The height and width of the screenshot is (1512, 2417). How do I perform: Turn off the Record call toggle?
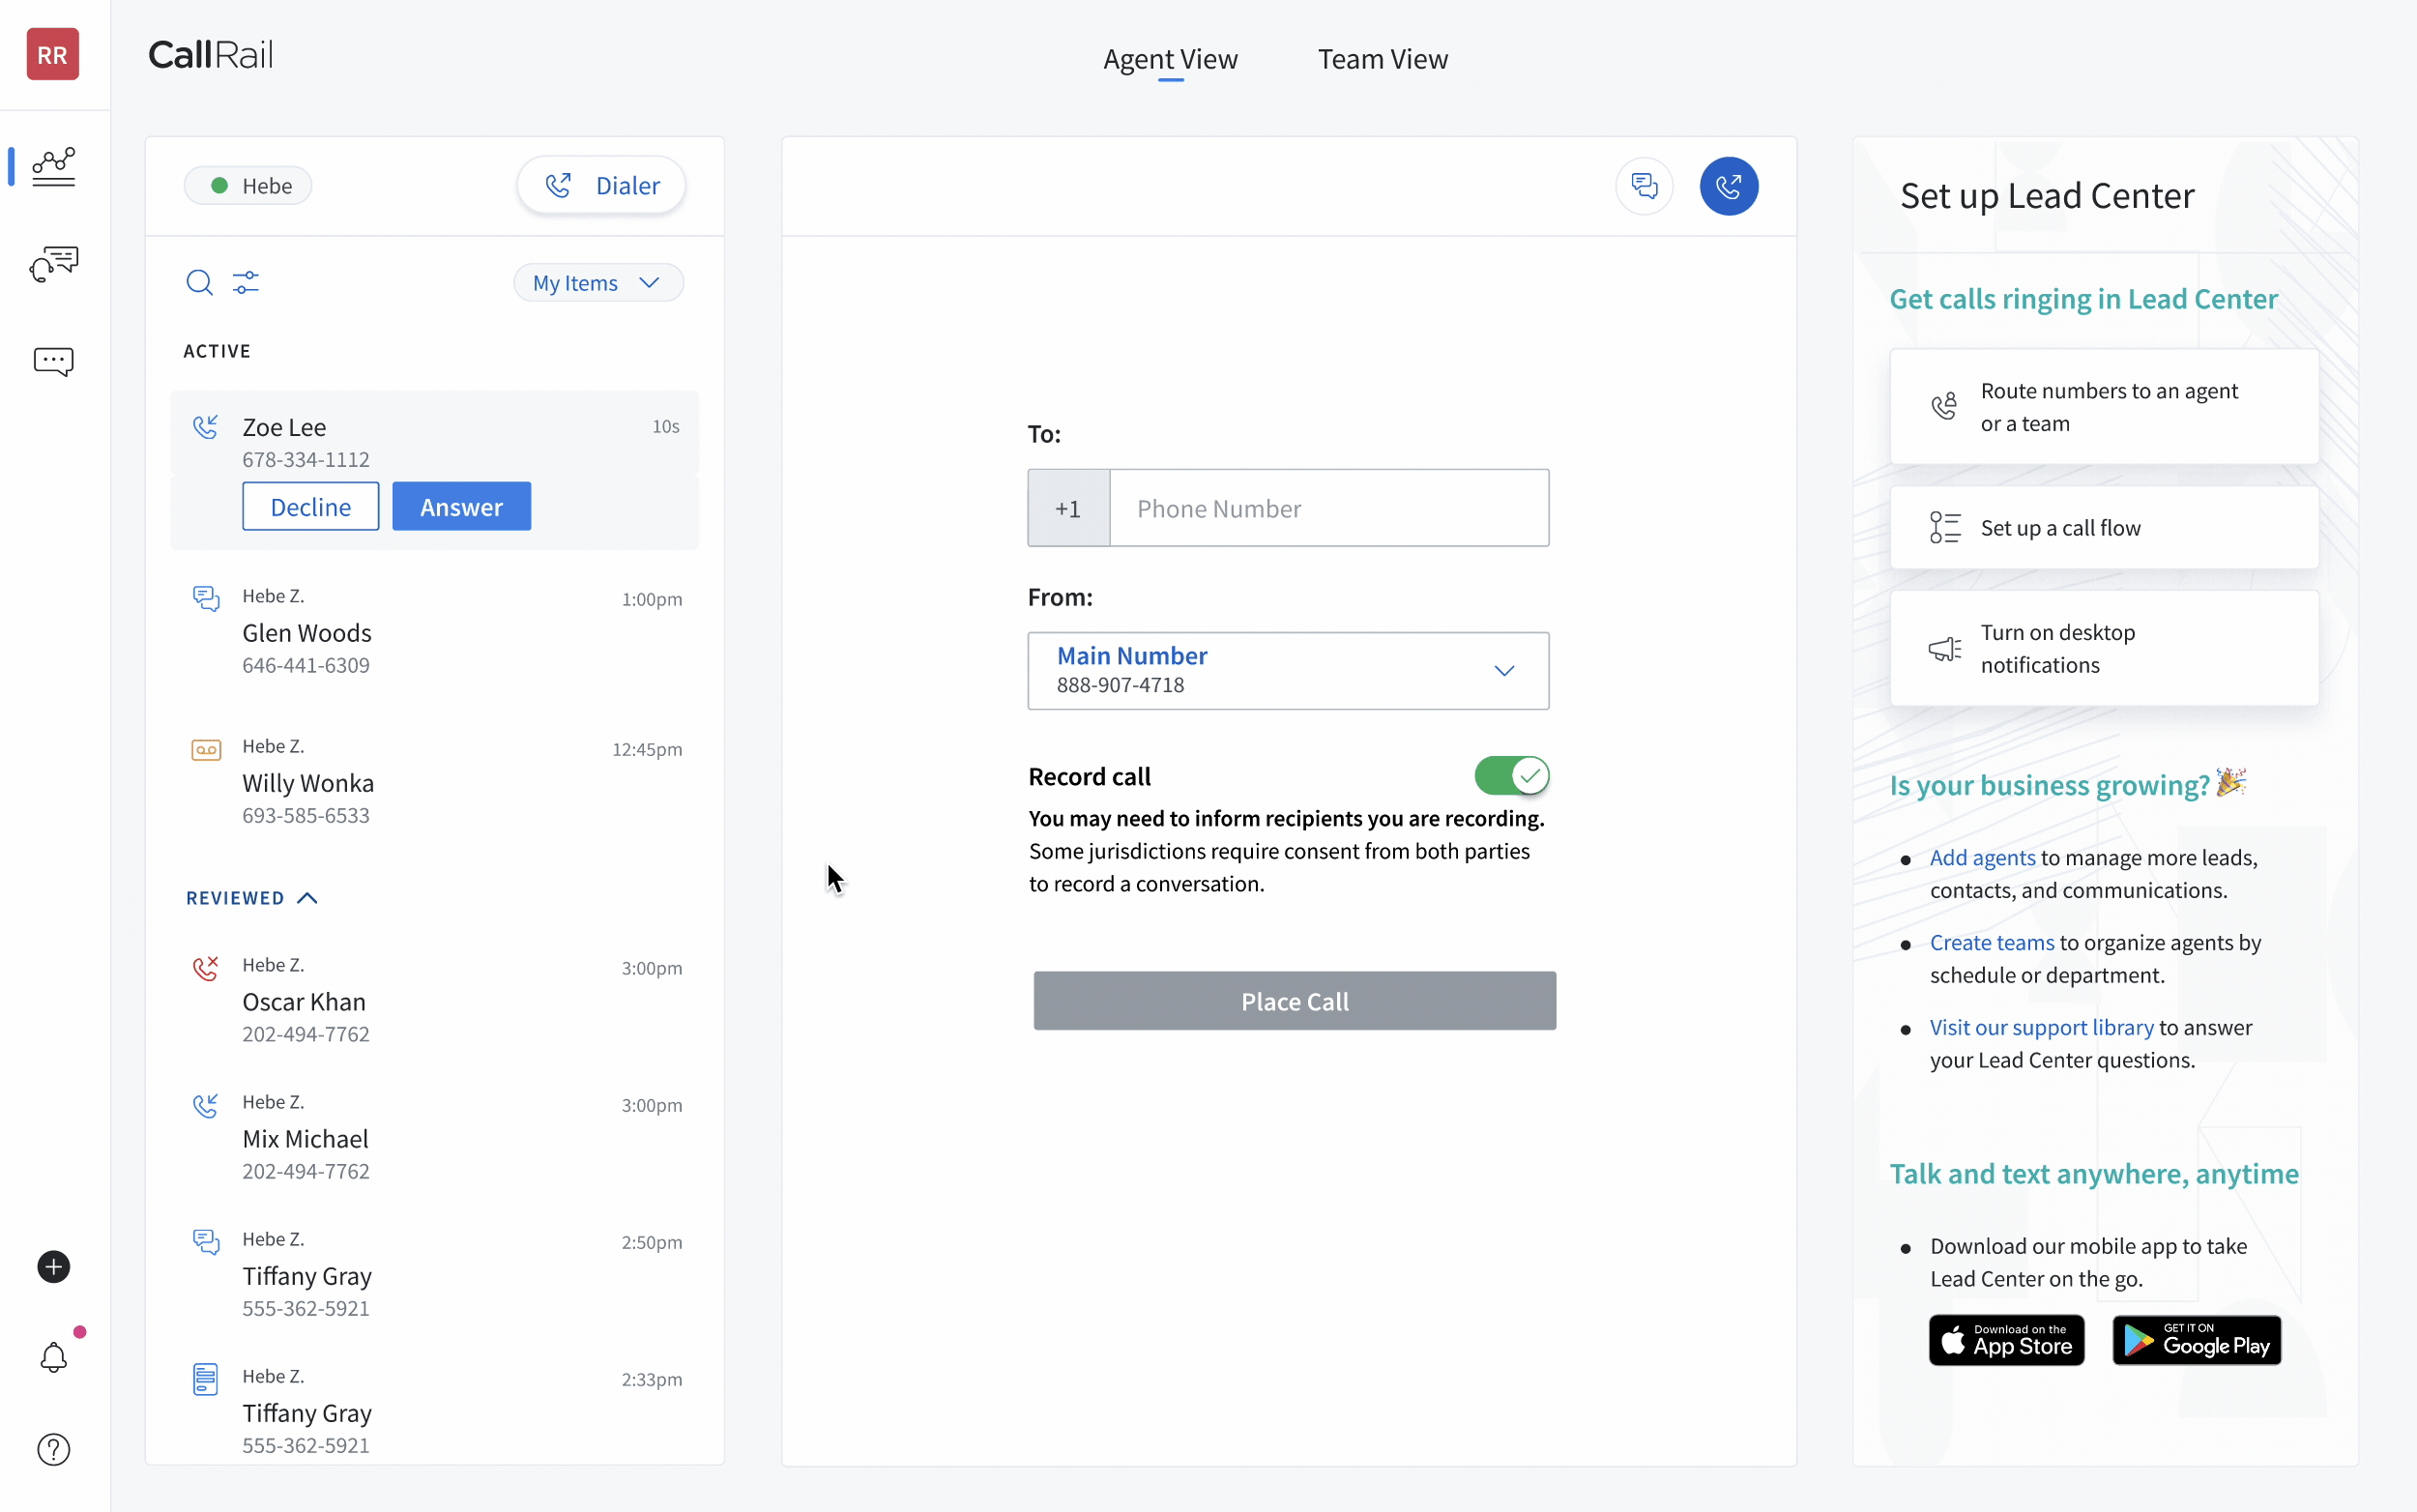tap(1511, 776)
